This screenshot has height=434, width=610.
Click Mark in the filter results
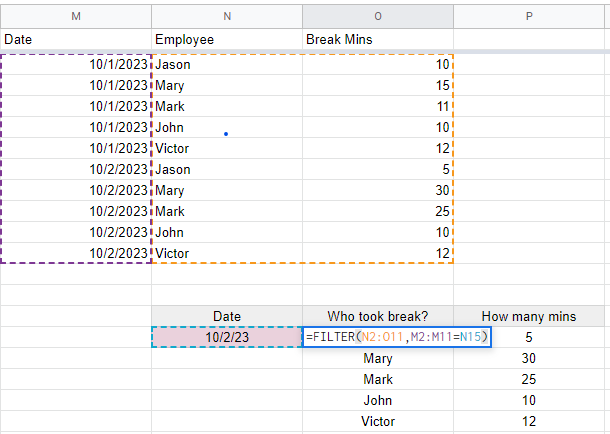[x=378, y=379]
